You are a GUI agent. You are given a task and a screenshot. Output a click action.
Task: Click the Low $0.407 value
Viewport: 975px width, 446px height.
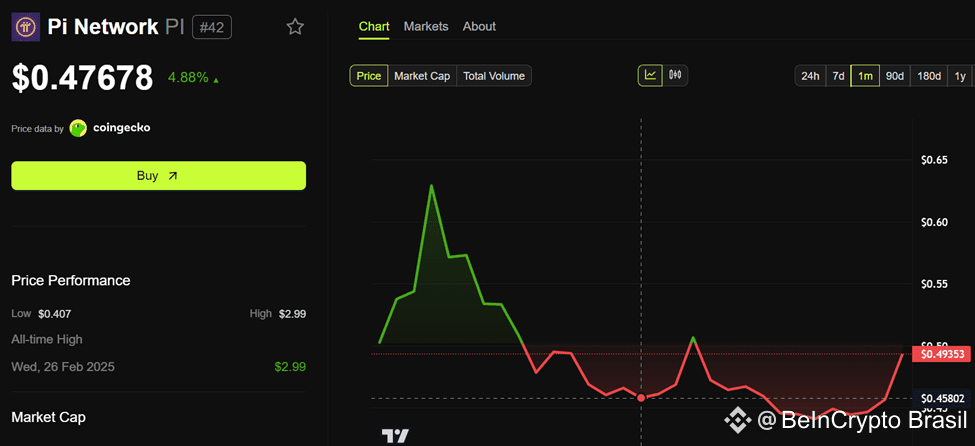coord(54,314)
